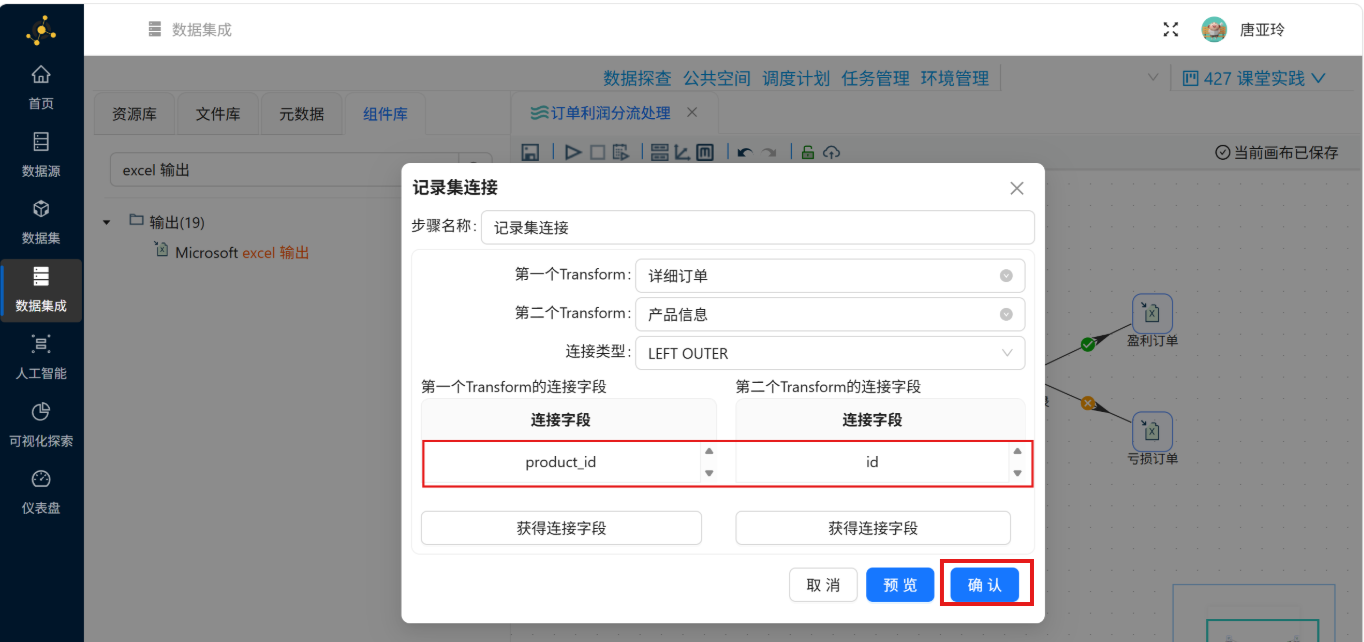Open the 连接类型 LEFT OUTER dropdown
Image resolution: width=1364 pixels, height=642 pixels.
coord(830,353)
